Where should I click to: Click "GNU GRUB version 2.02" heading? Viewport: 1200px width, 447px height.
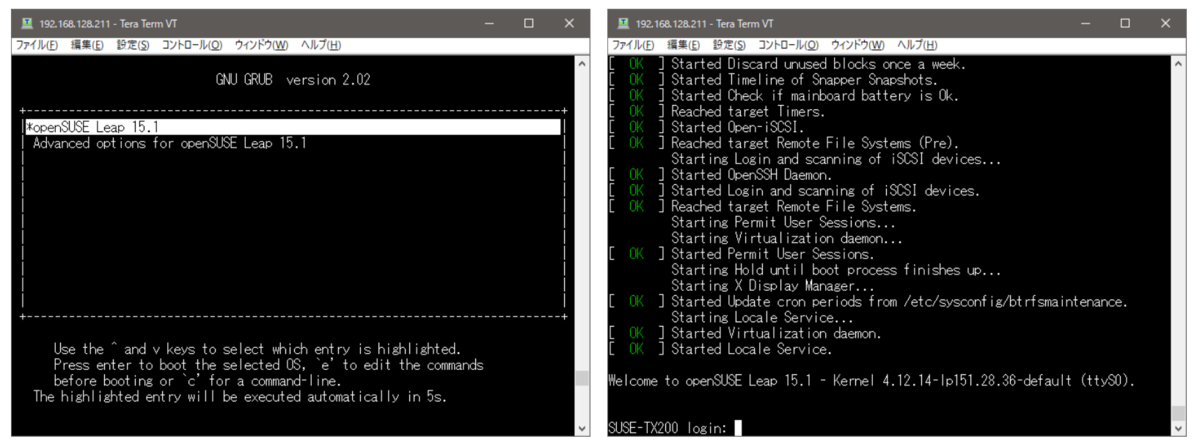pos(293,80)
